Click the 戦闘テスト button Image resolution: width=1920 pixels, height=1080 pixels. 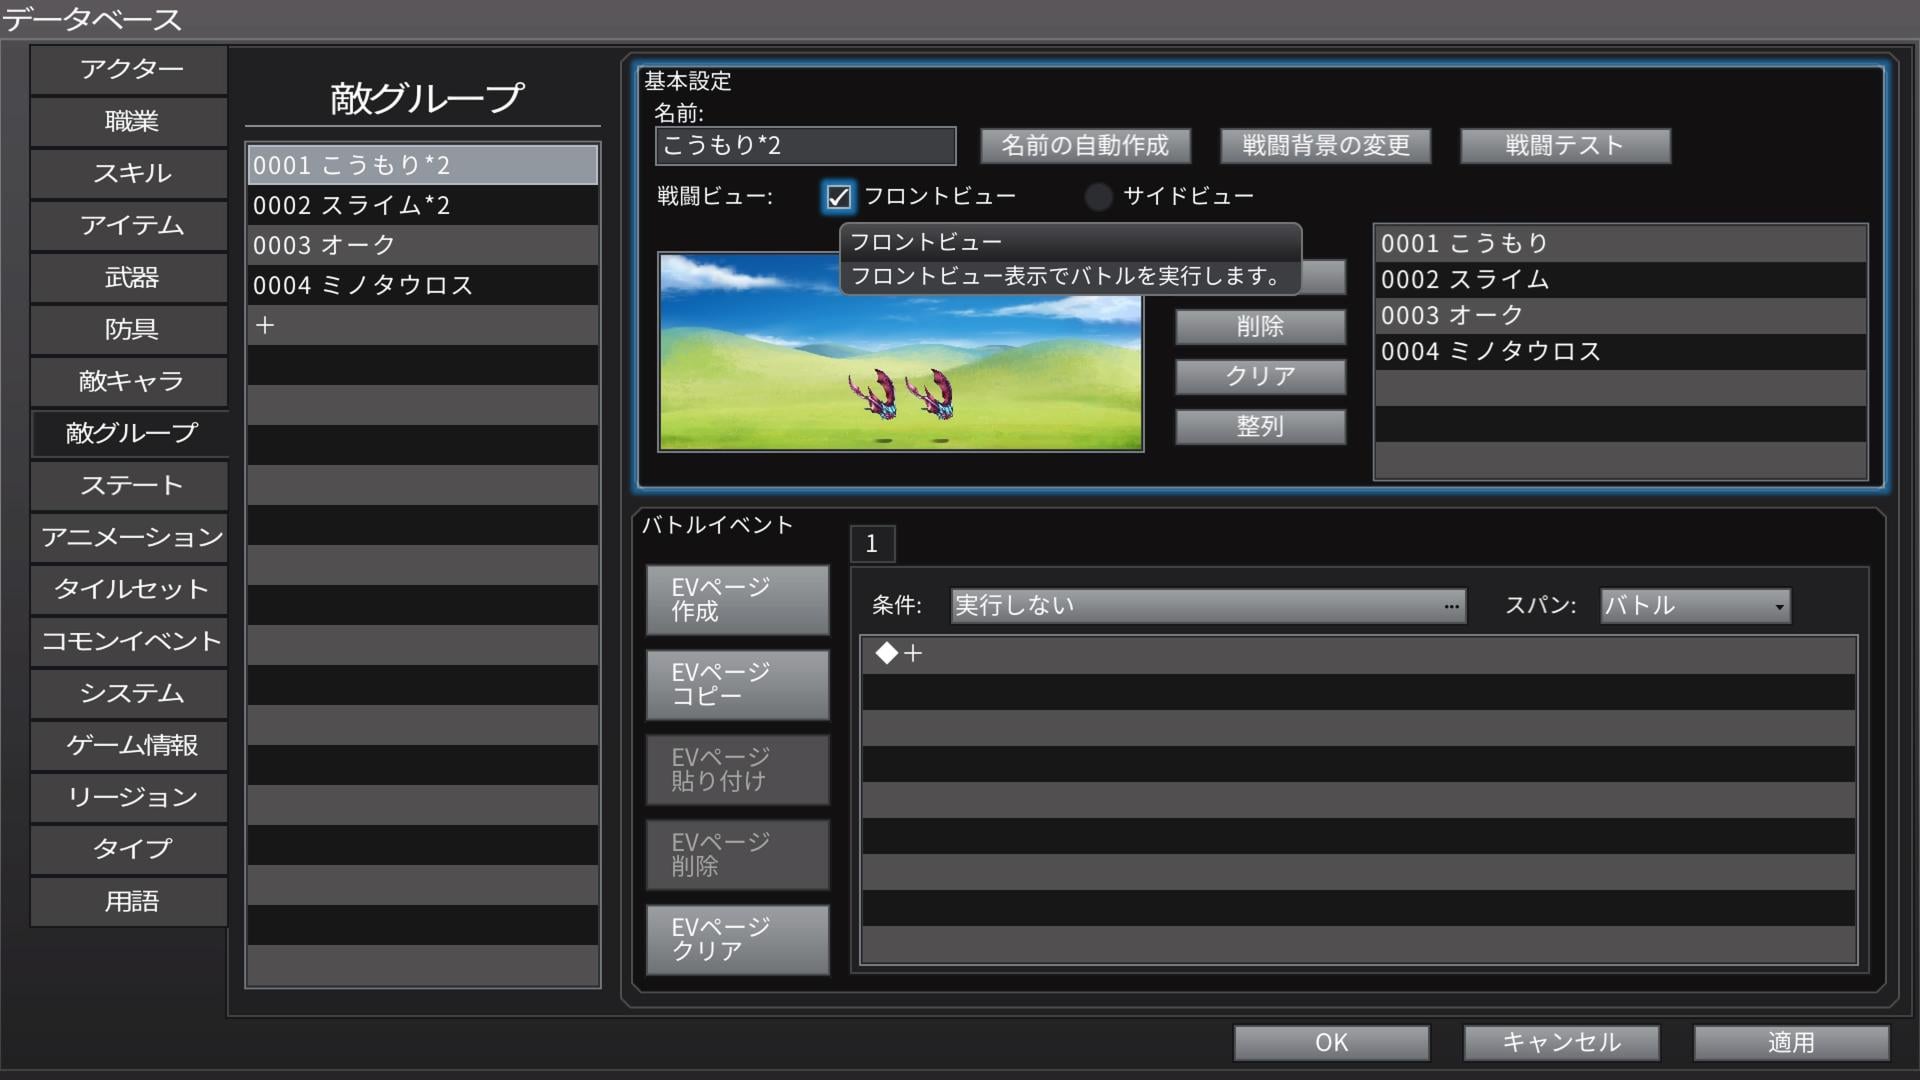1564,146
